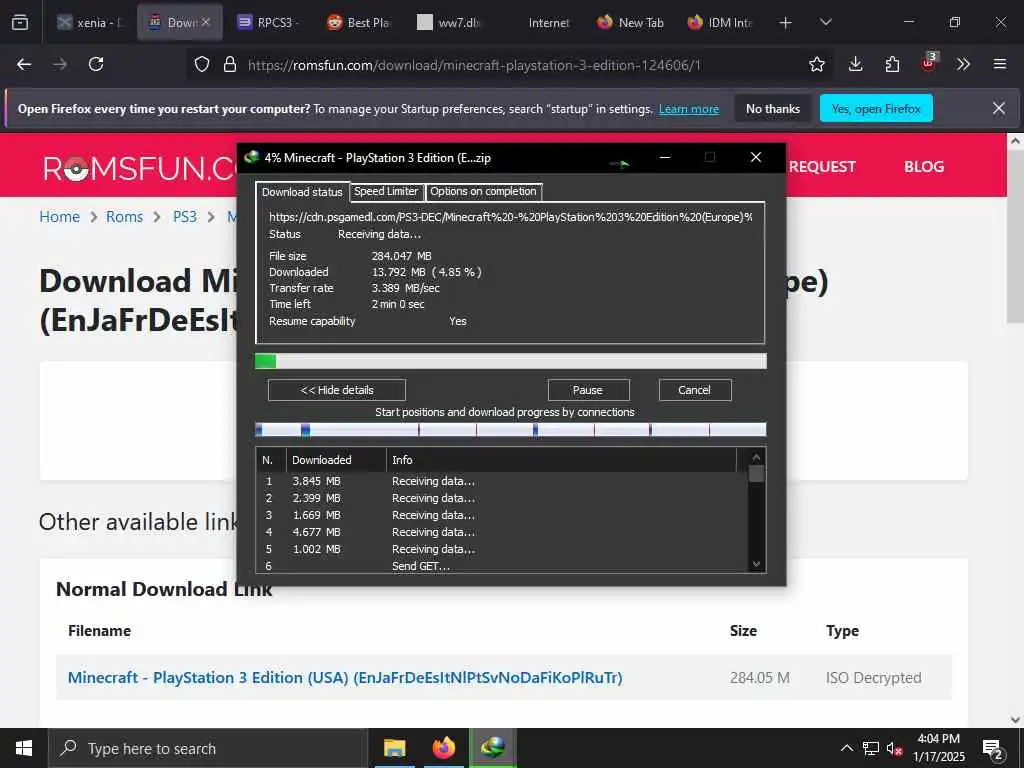Sort connections by Downloaded column
Image resolution: width=1024 pixels, height=768 pixels.
pyautogui.click(x=336, y=460)
